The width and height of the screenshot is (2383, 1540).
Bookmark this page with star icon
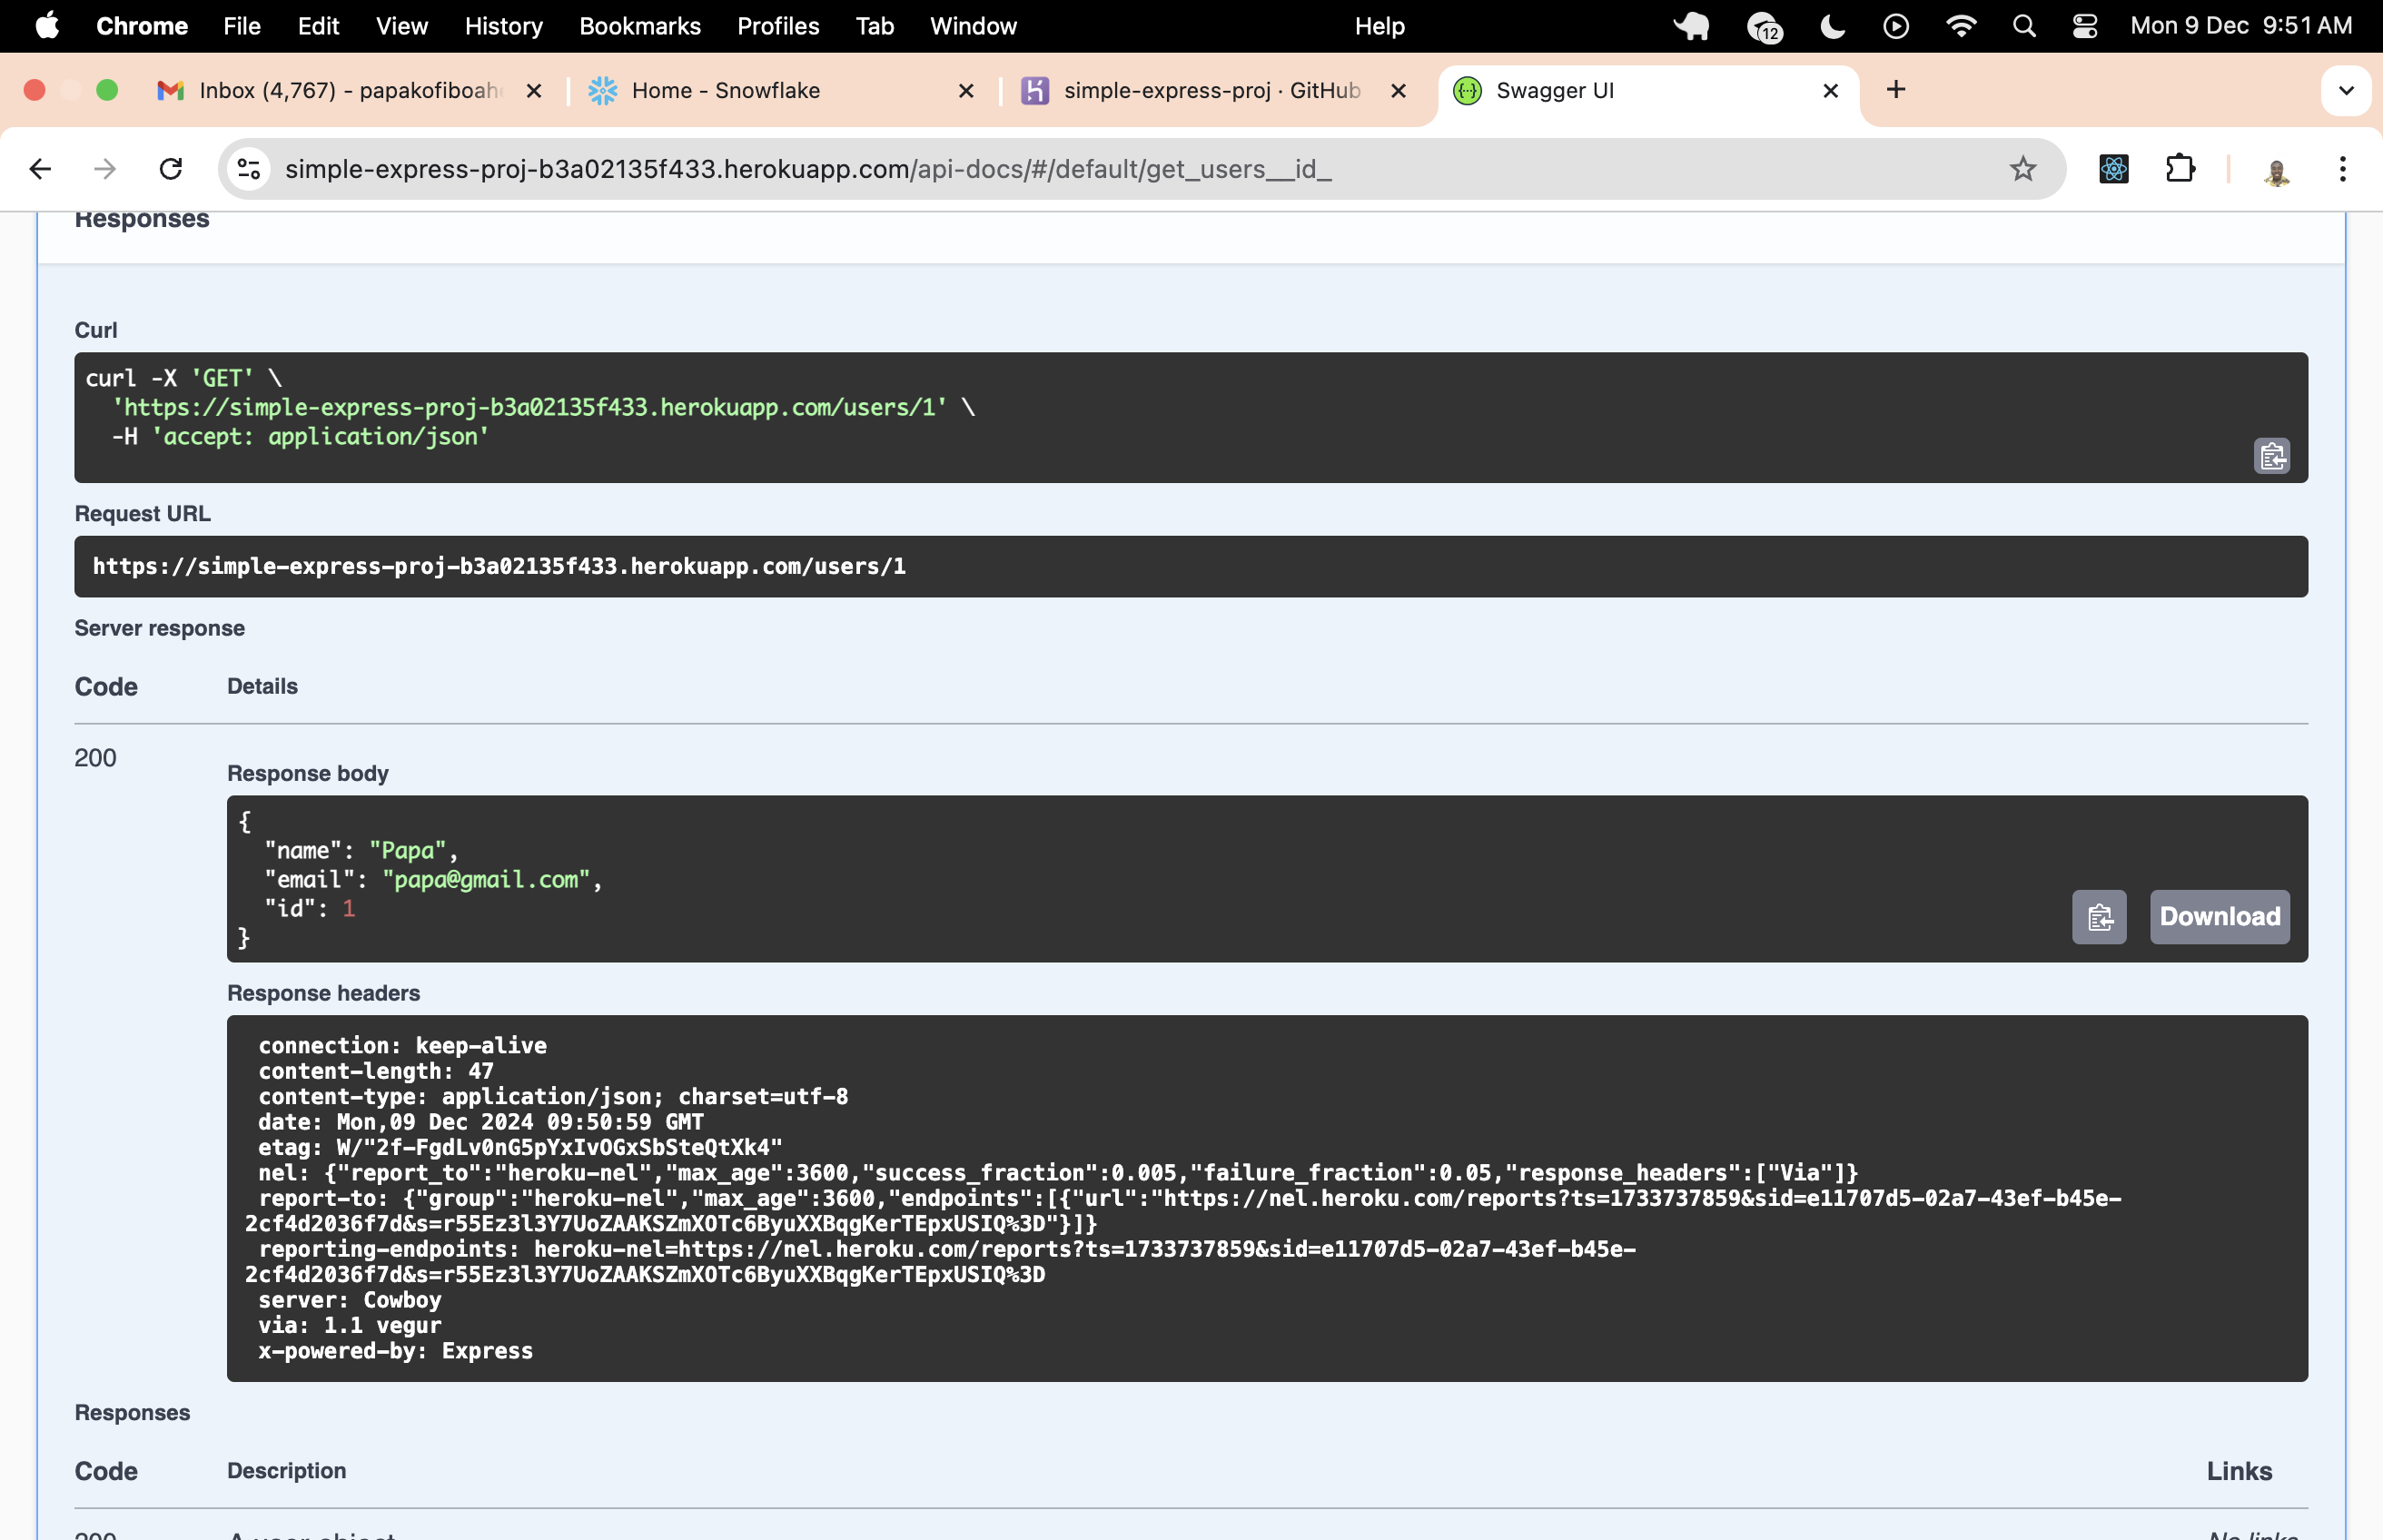[x=2022, y=169]
